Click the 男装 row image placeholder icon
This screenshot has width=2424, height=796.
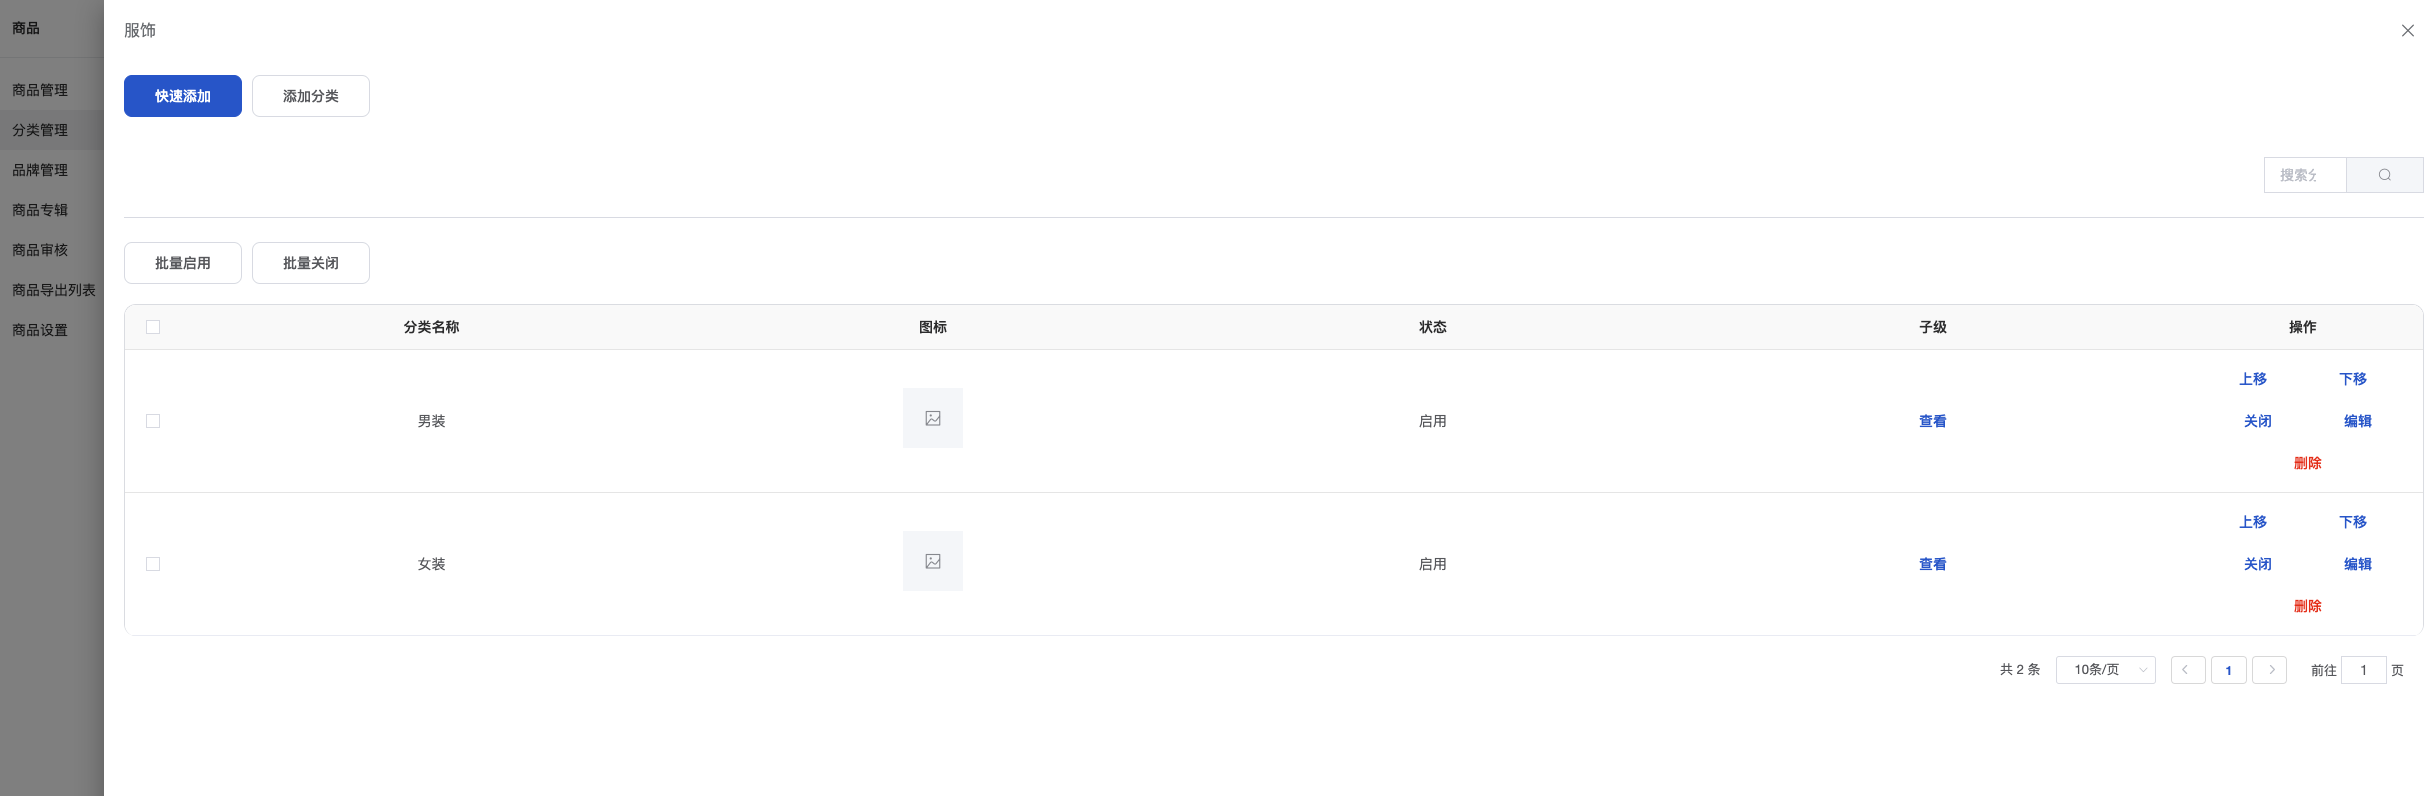[x=933, y=418]
